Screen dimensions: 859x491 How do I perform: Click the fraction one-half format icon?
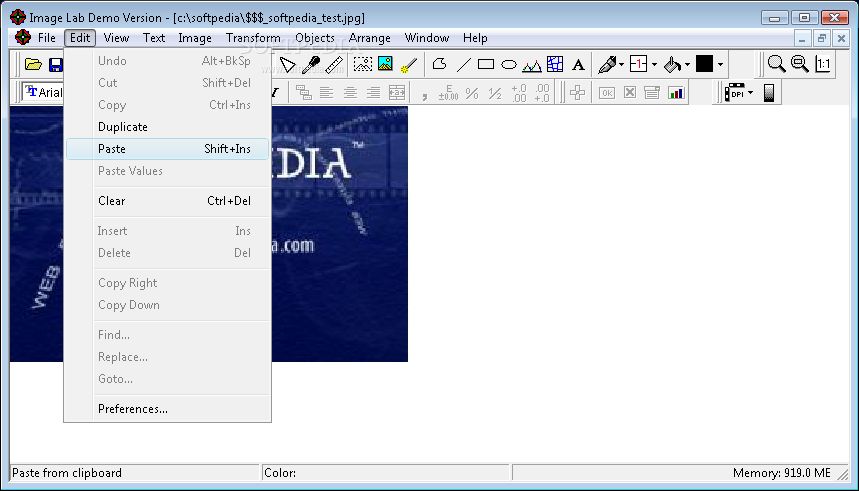tap(495, 93)
